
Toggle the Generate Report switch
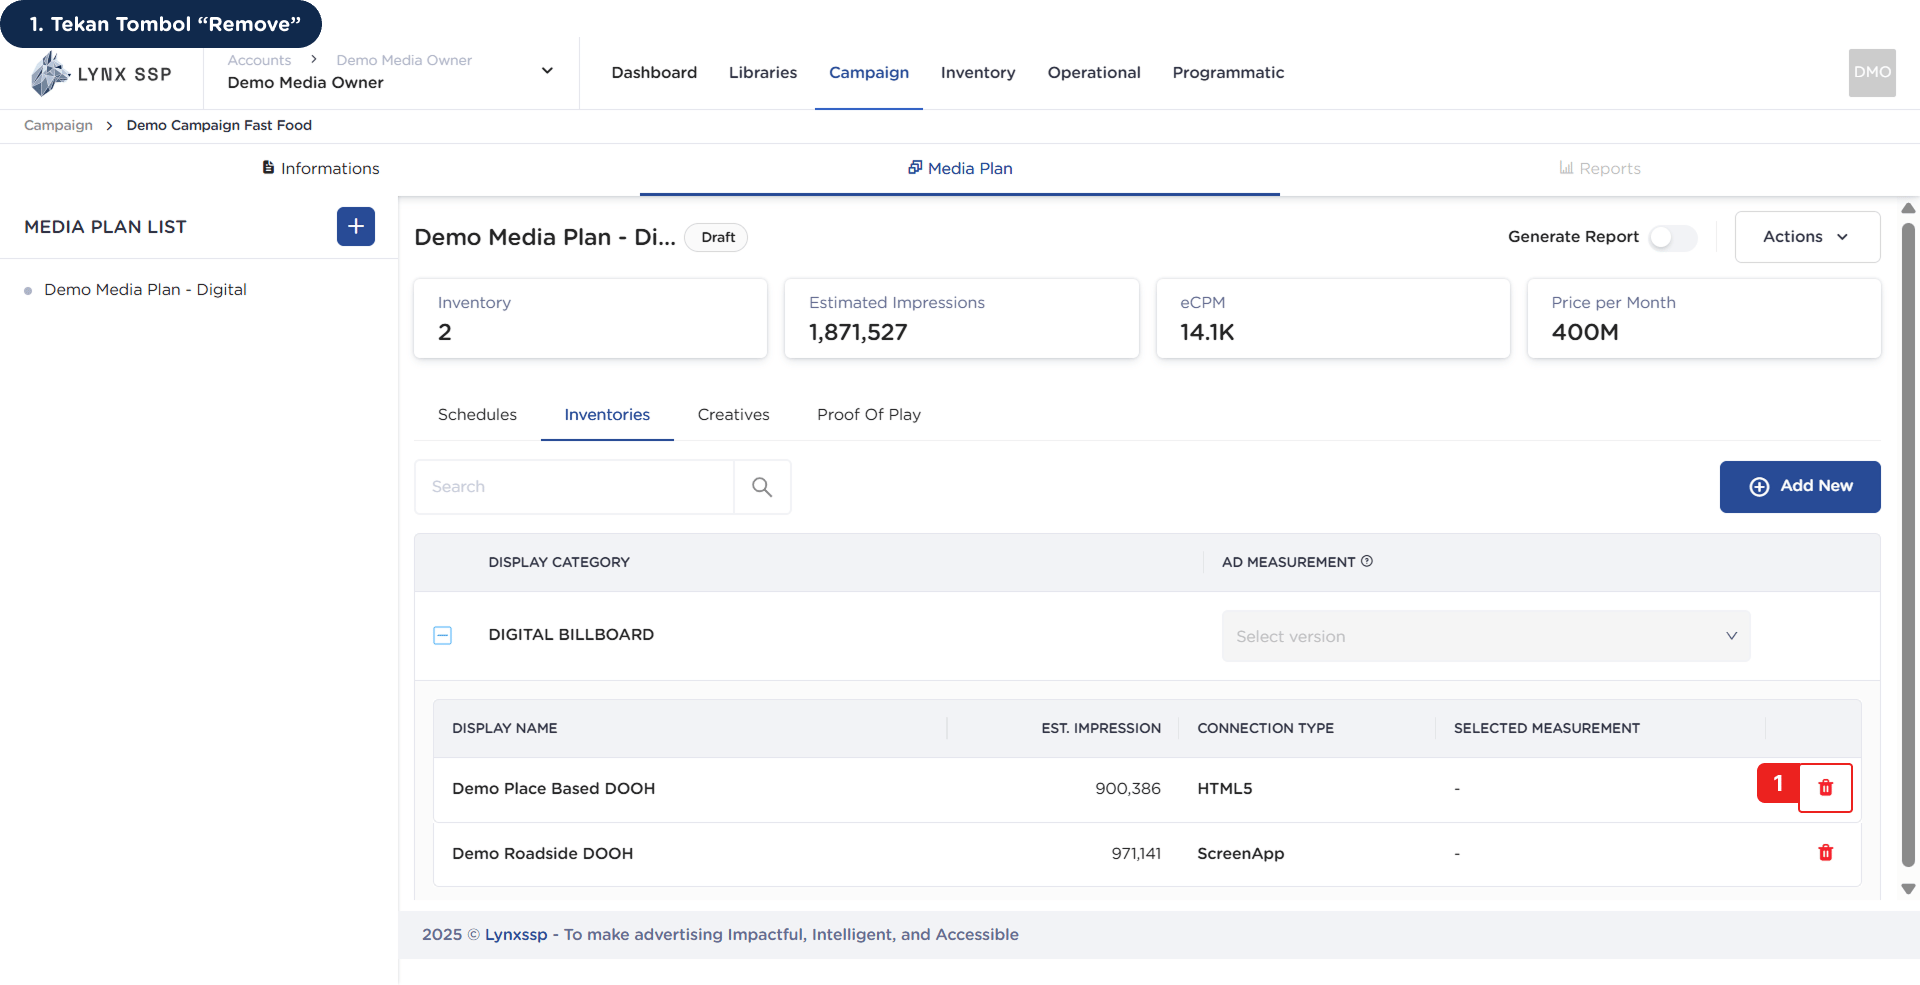point(1673,237)
